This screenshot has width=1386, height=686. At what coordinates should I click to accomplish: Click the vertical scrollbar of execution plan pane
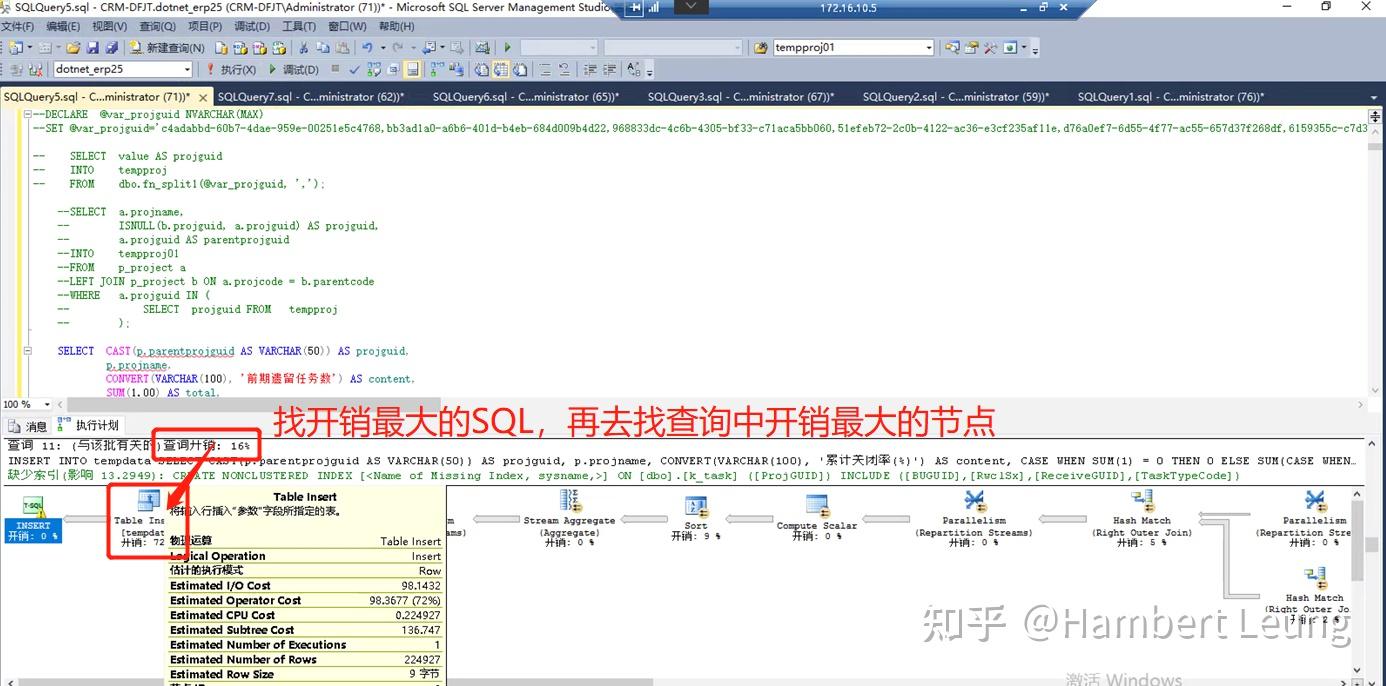click(1358, 580)
